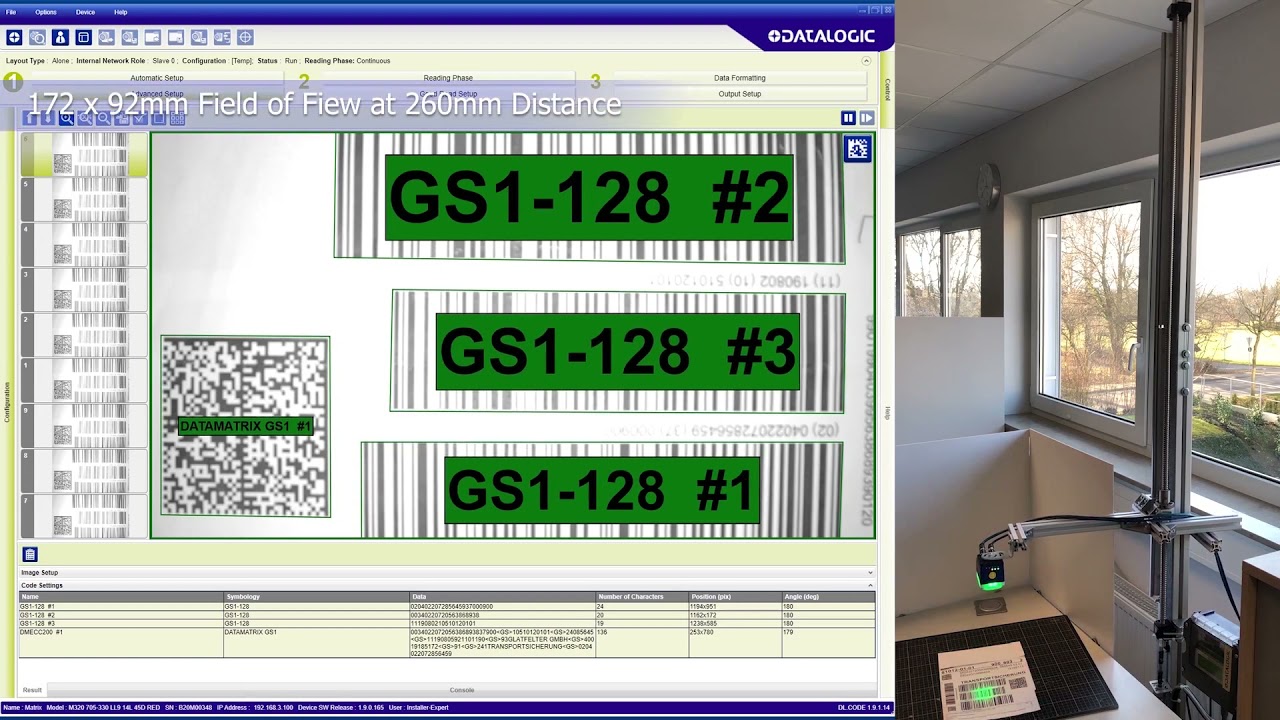Click the character count 136 cell
This screenshot has height=720, width=1280.
coord(642,643)
